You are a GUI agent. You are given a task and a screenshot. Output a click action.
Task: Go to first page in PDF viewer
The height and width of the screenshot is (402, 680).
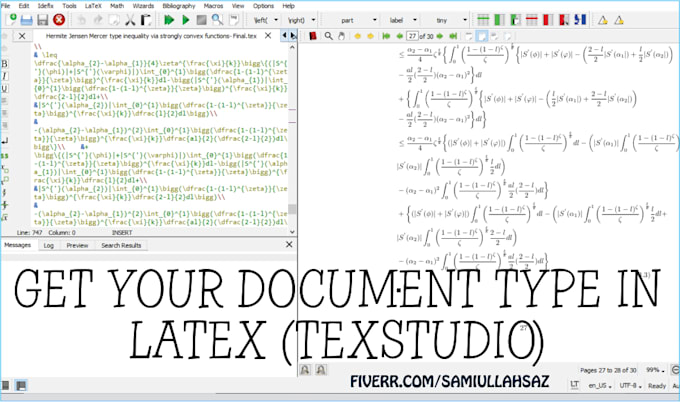pyautogui.click(x=386, y=36)
